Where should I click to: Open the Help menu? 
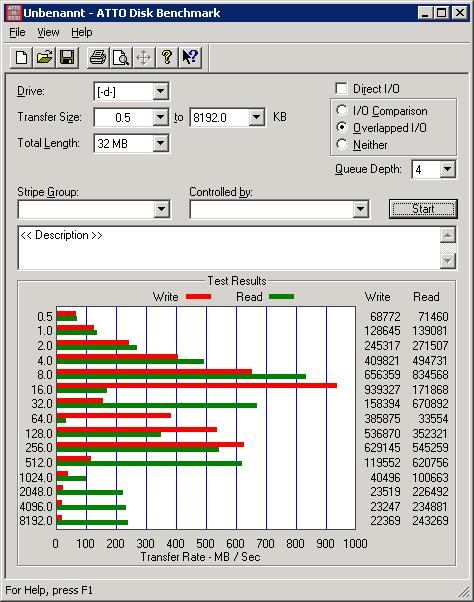[x=82, y=32]
